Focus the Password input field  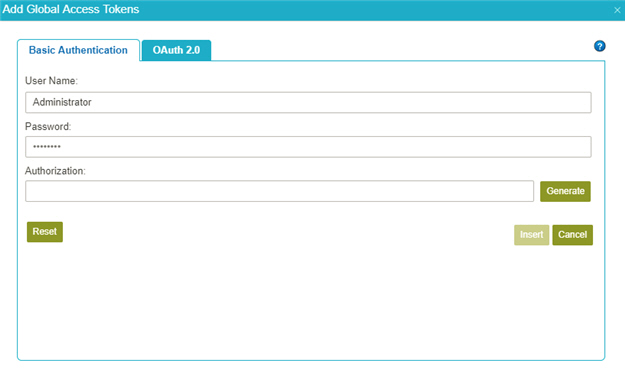(x=308, y=147)
